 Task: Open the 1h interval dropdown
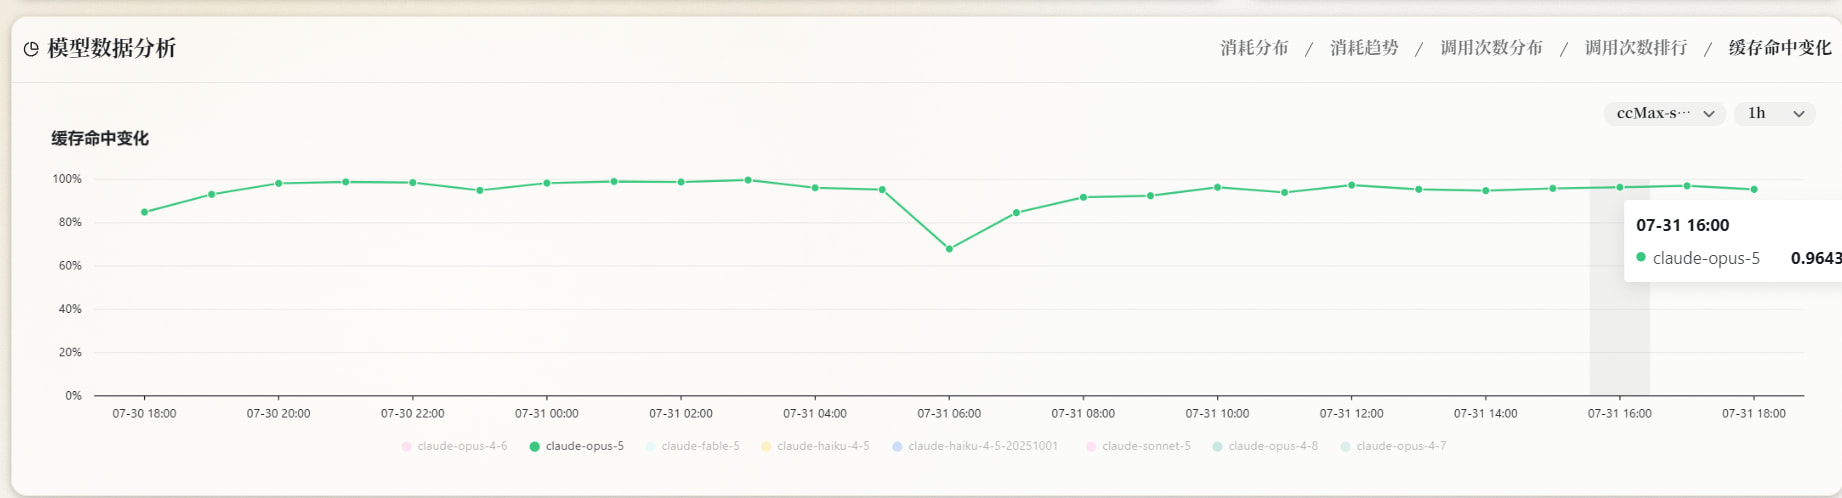(1775, 113)
